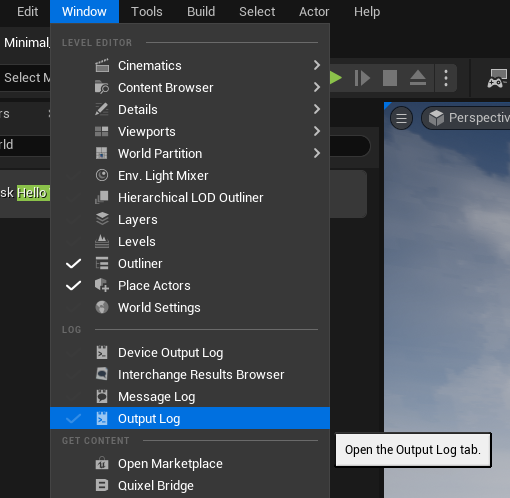
Task: Click the Hierarchical LOD Outliner icon
Action: (102, 197)
